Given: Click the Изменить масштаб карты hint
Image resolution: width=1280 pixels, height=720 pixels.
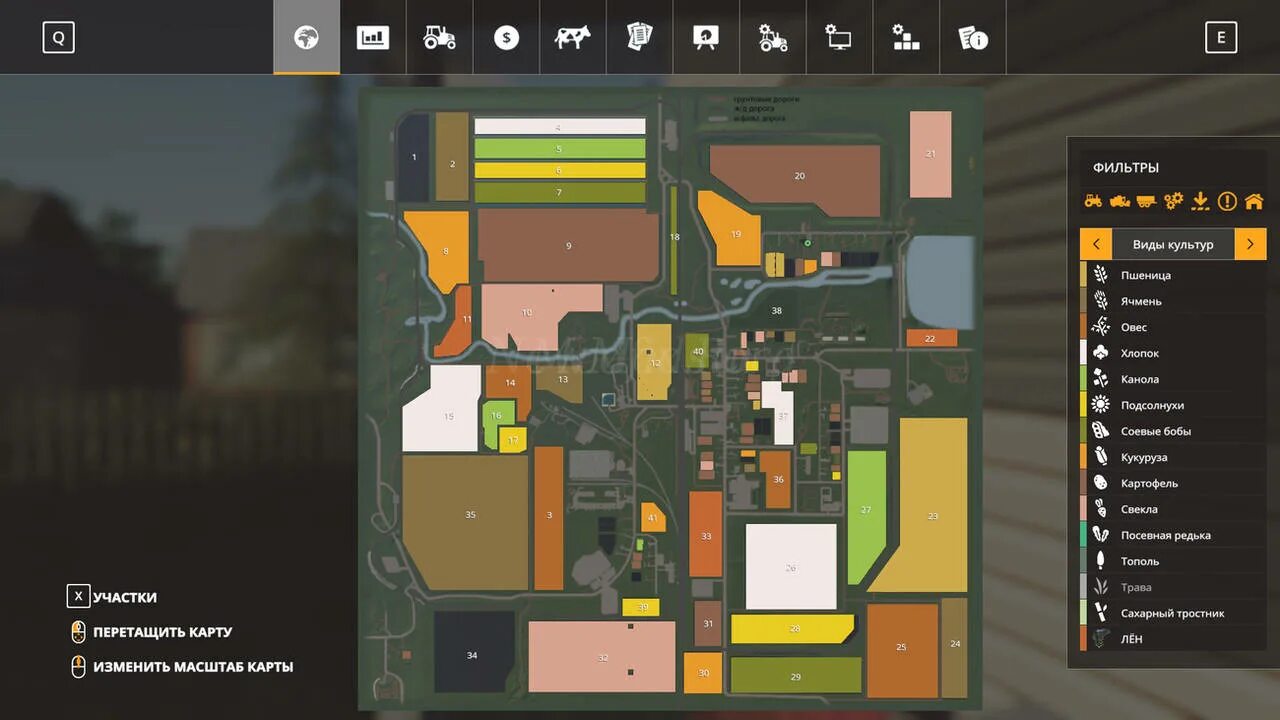Looking at the screenshot, I should coord(182,666).
